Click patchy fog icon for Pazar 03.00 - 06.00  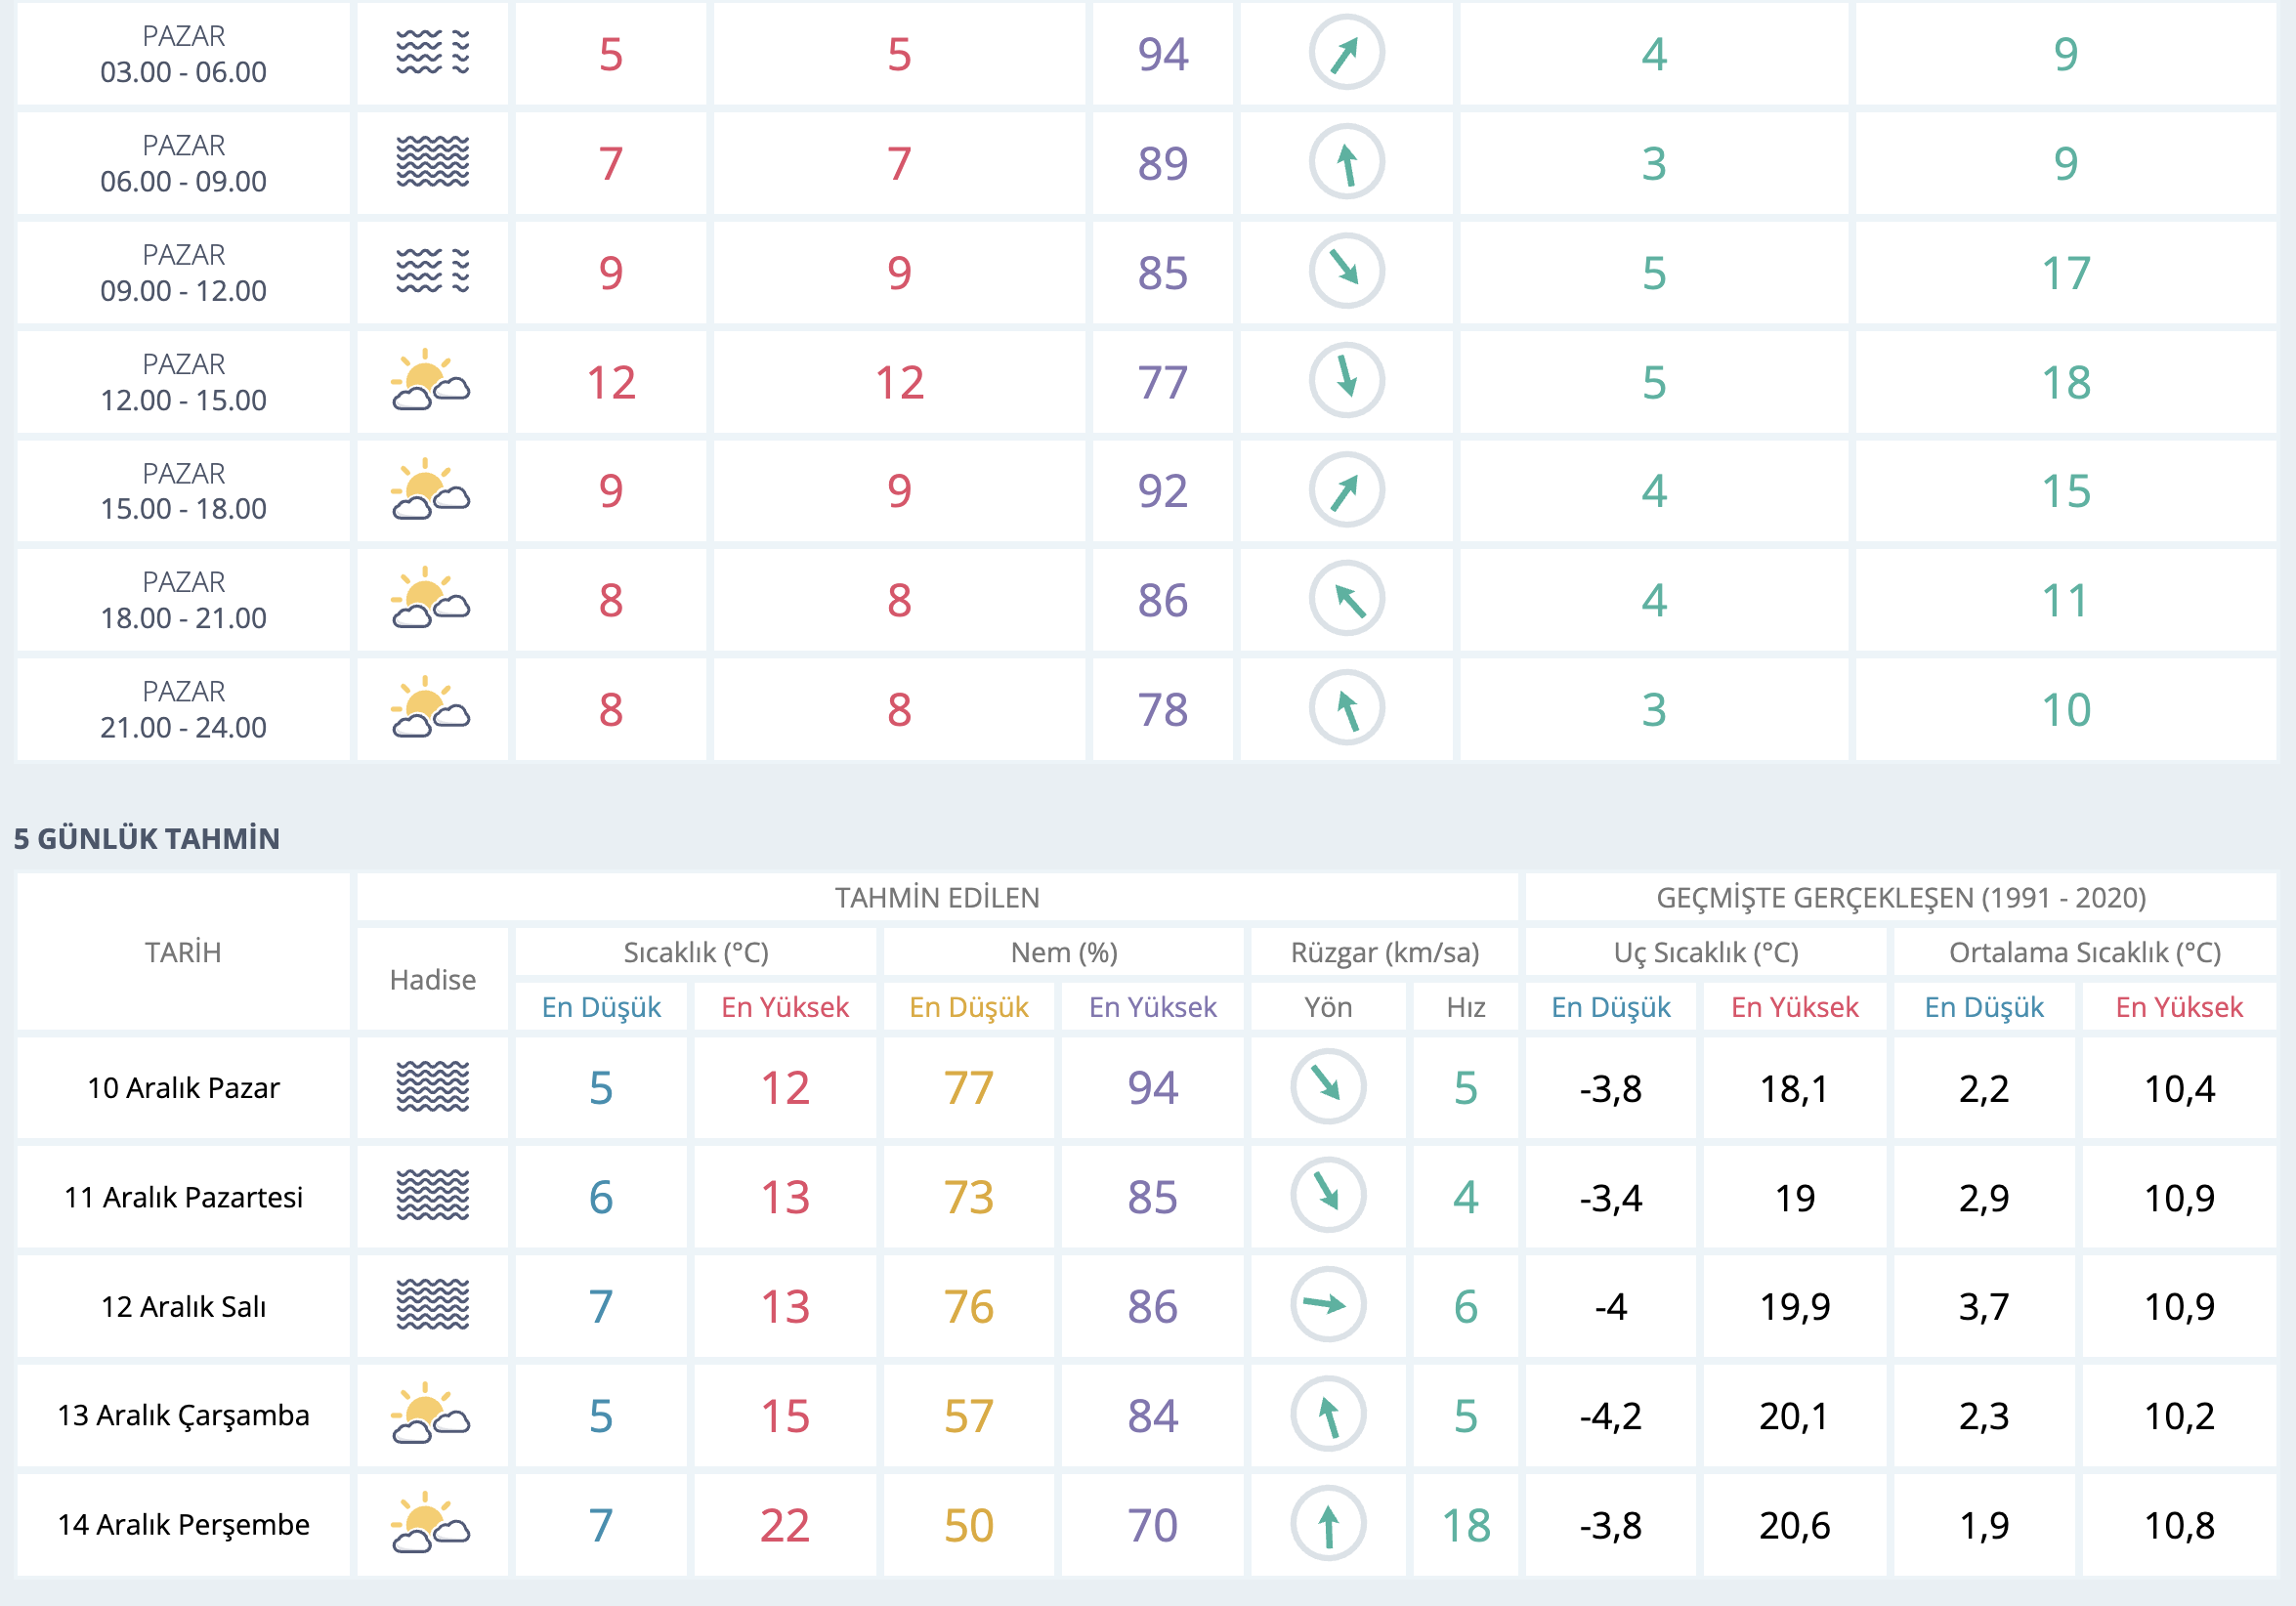pos(432,53)
